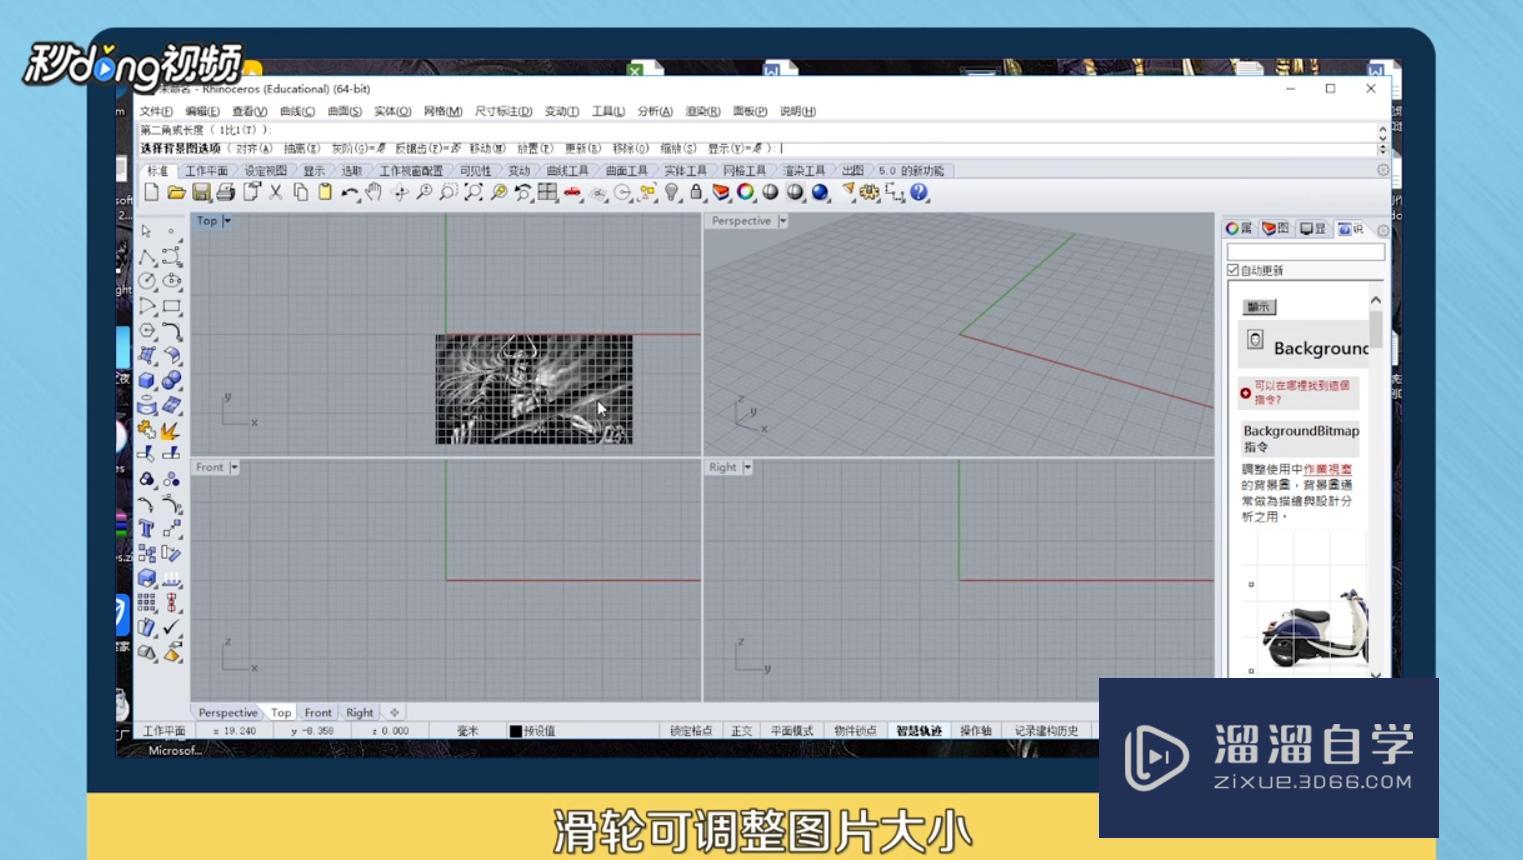This screenshot has height=860, width=1523.
Task: Toggle 平面模式 planar mode
Action: pos(792,731)
